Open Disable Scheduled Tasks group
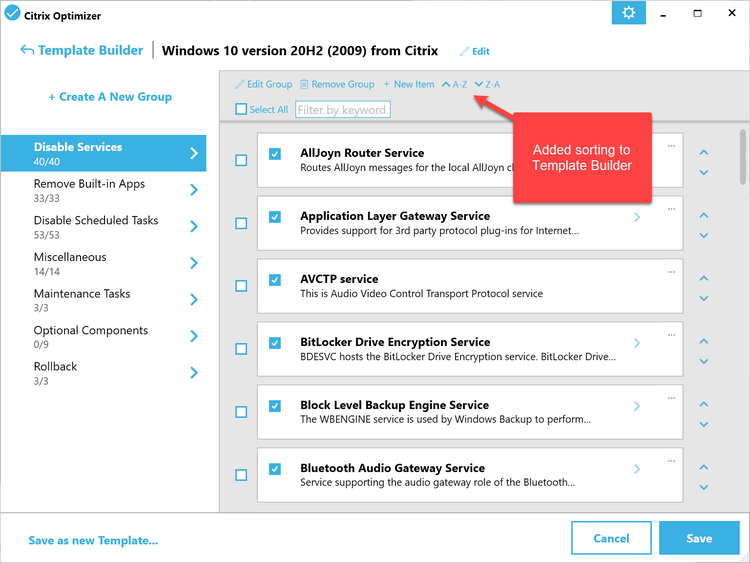750x563 pixels. pyautogui.click(x=103, y=226)
